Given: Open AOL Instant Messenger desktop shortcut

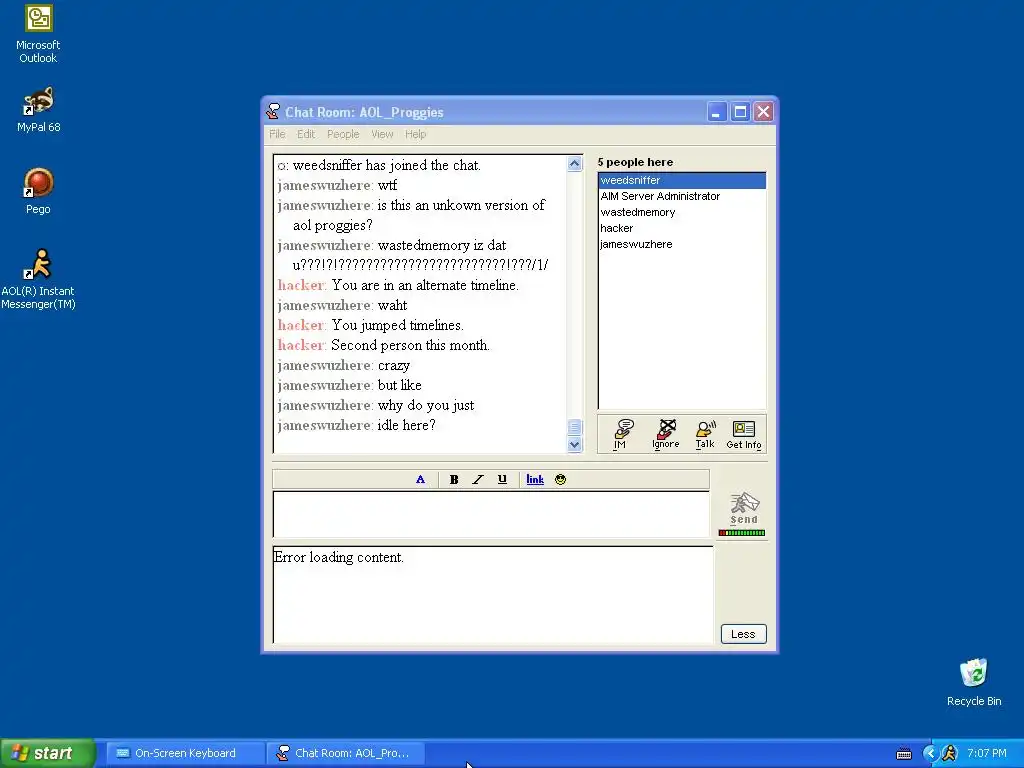Looking at the screenshot, I should click(38, 279).
